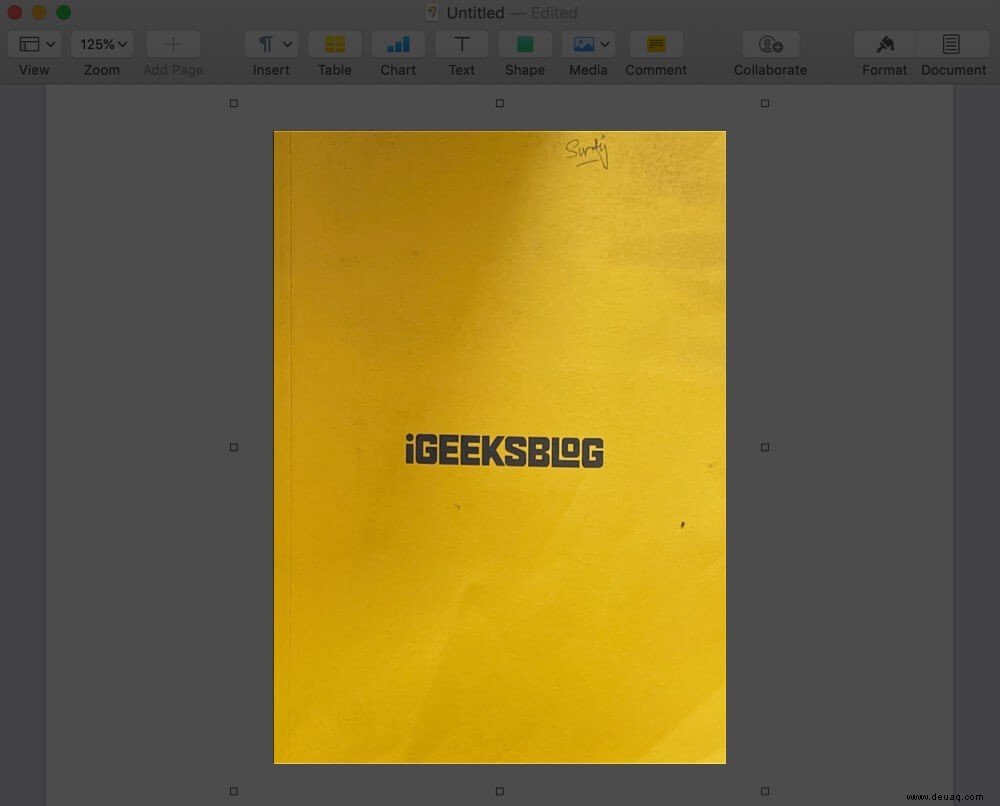Select the yellow iGeeksBlog image
1000x806 pixels.
pos(499,447)
